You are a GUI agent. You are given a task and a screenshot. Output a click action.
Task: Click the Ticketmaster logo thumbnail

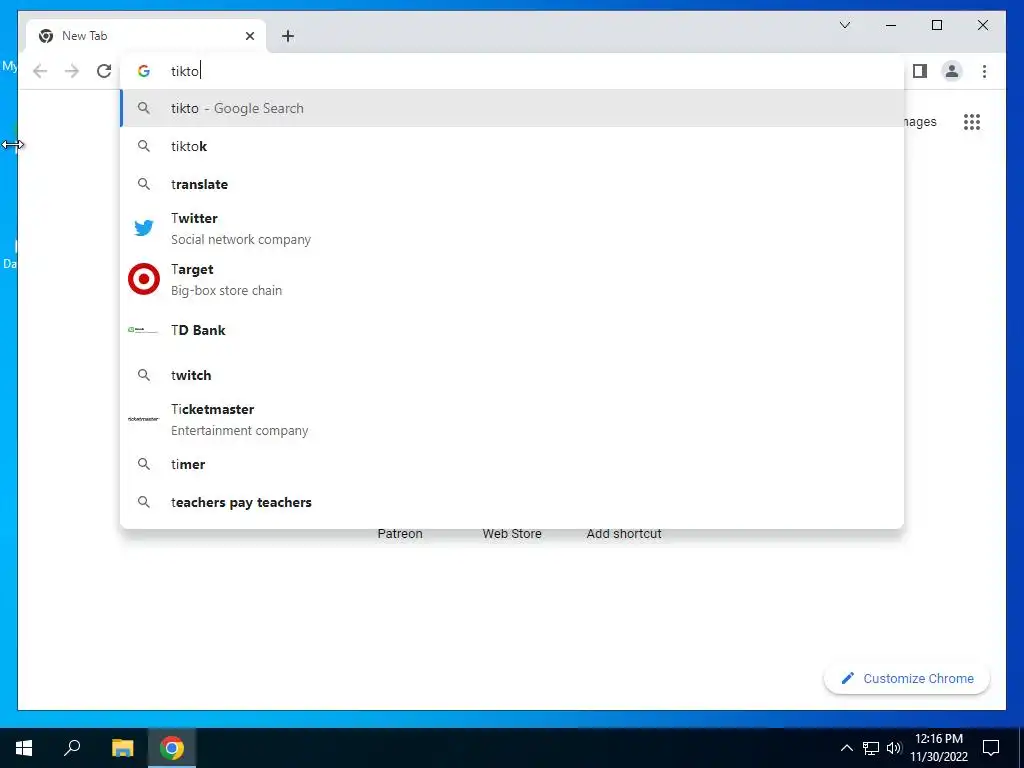pos(144,419)
